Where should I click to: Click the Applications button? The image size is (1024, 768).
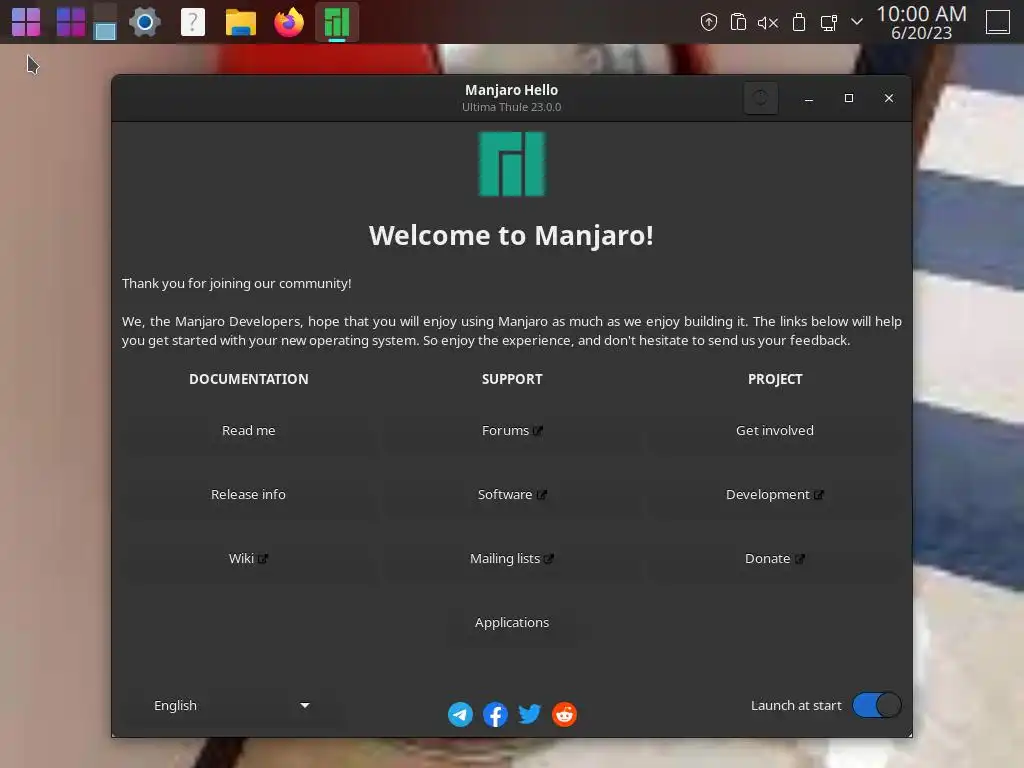pos(512,622)
